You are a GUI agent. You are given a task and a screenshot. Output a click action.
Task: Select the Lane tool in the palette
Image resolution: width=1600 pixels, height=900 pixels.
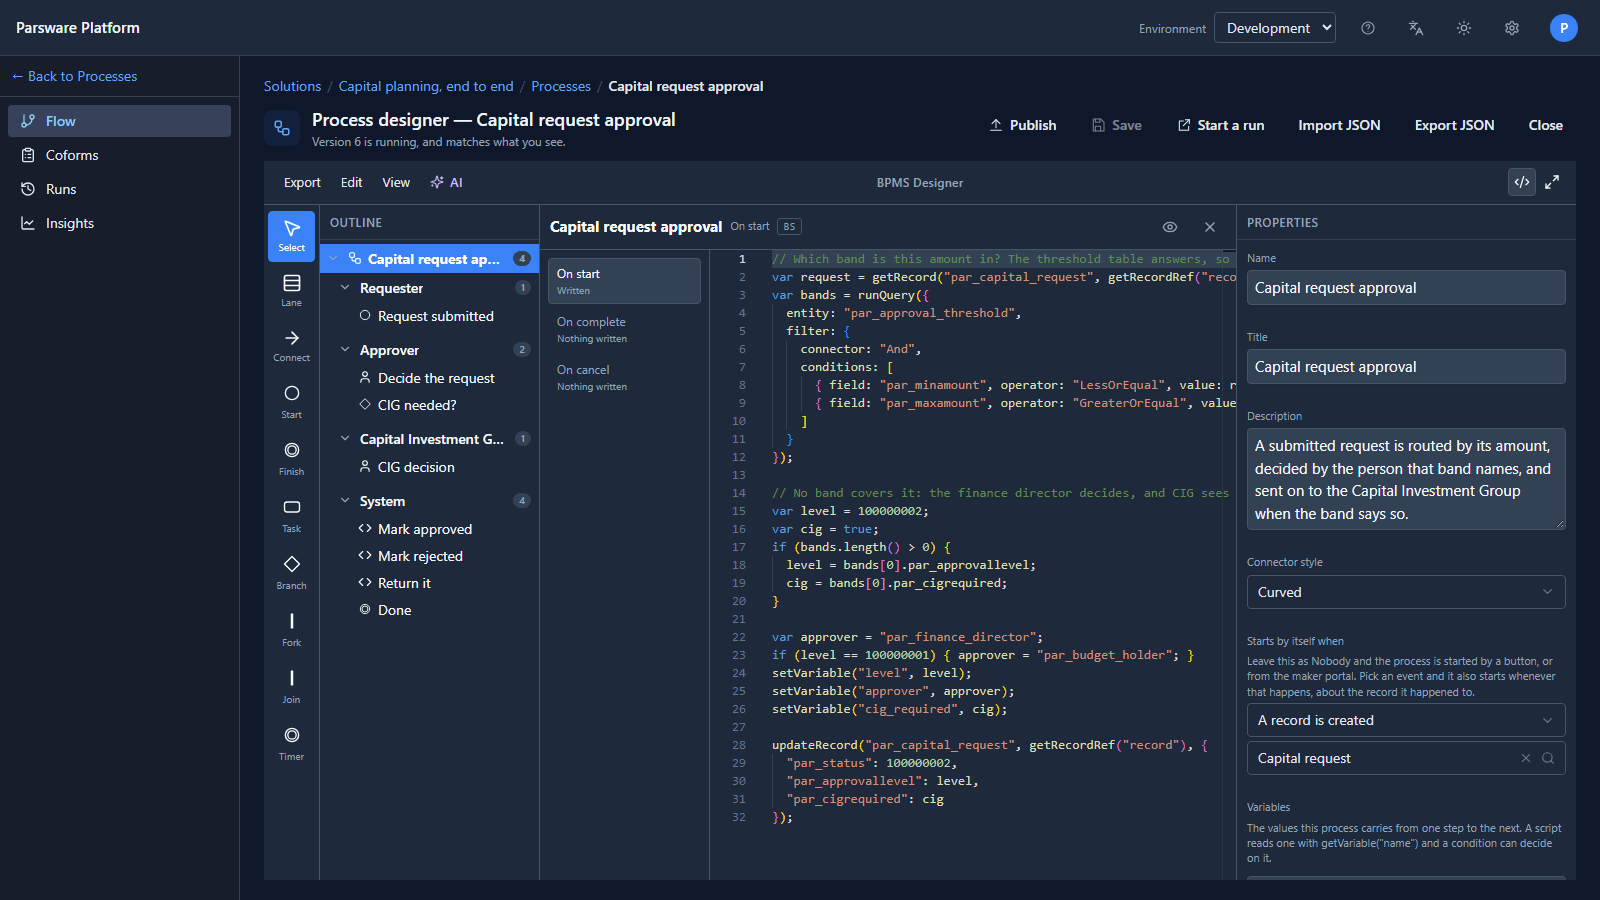pyautogui.click(x=291, y=290)
